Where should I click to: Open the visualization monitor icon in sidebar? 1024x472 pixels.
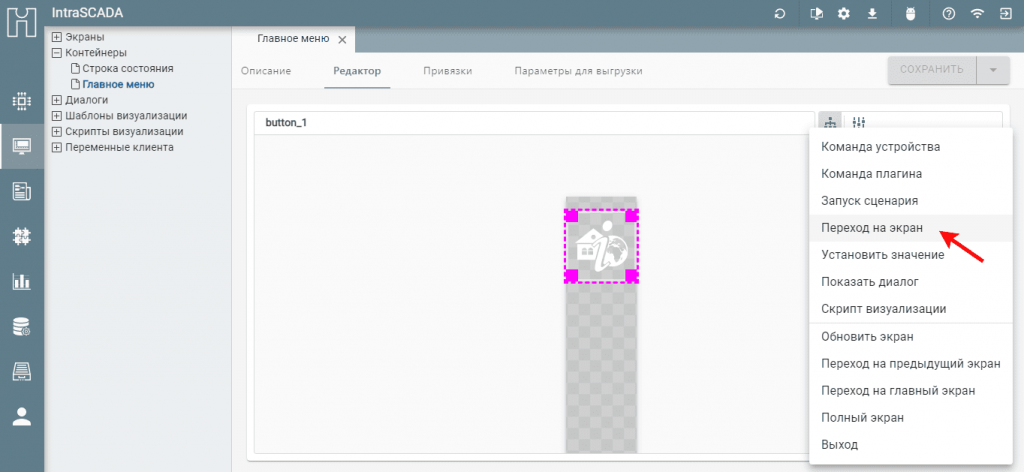pyautogui.click(x=22, y=146)
